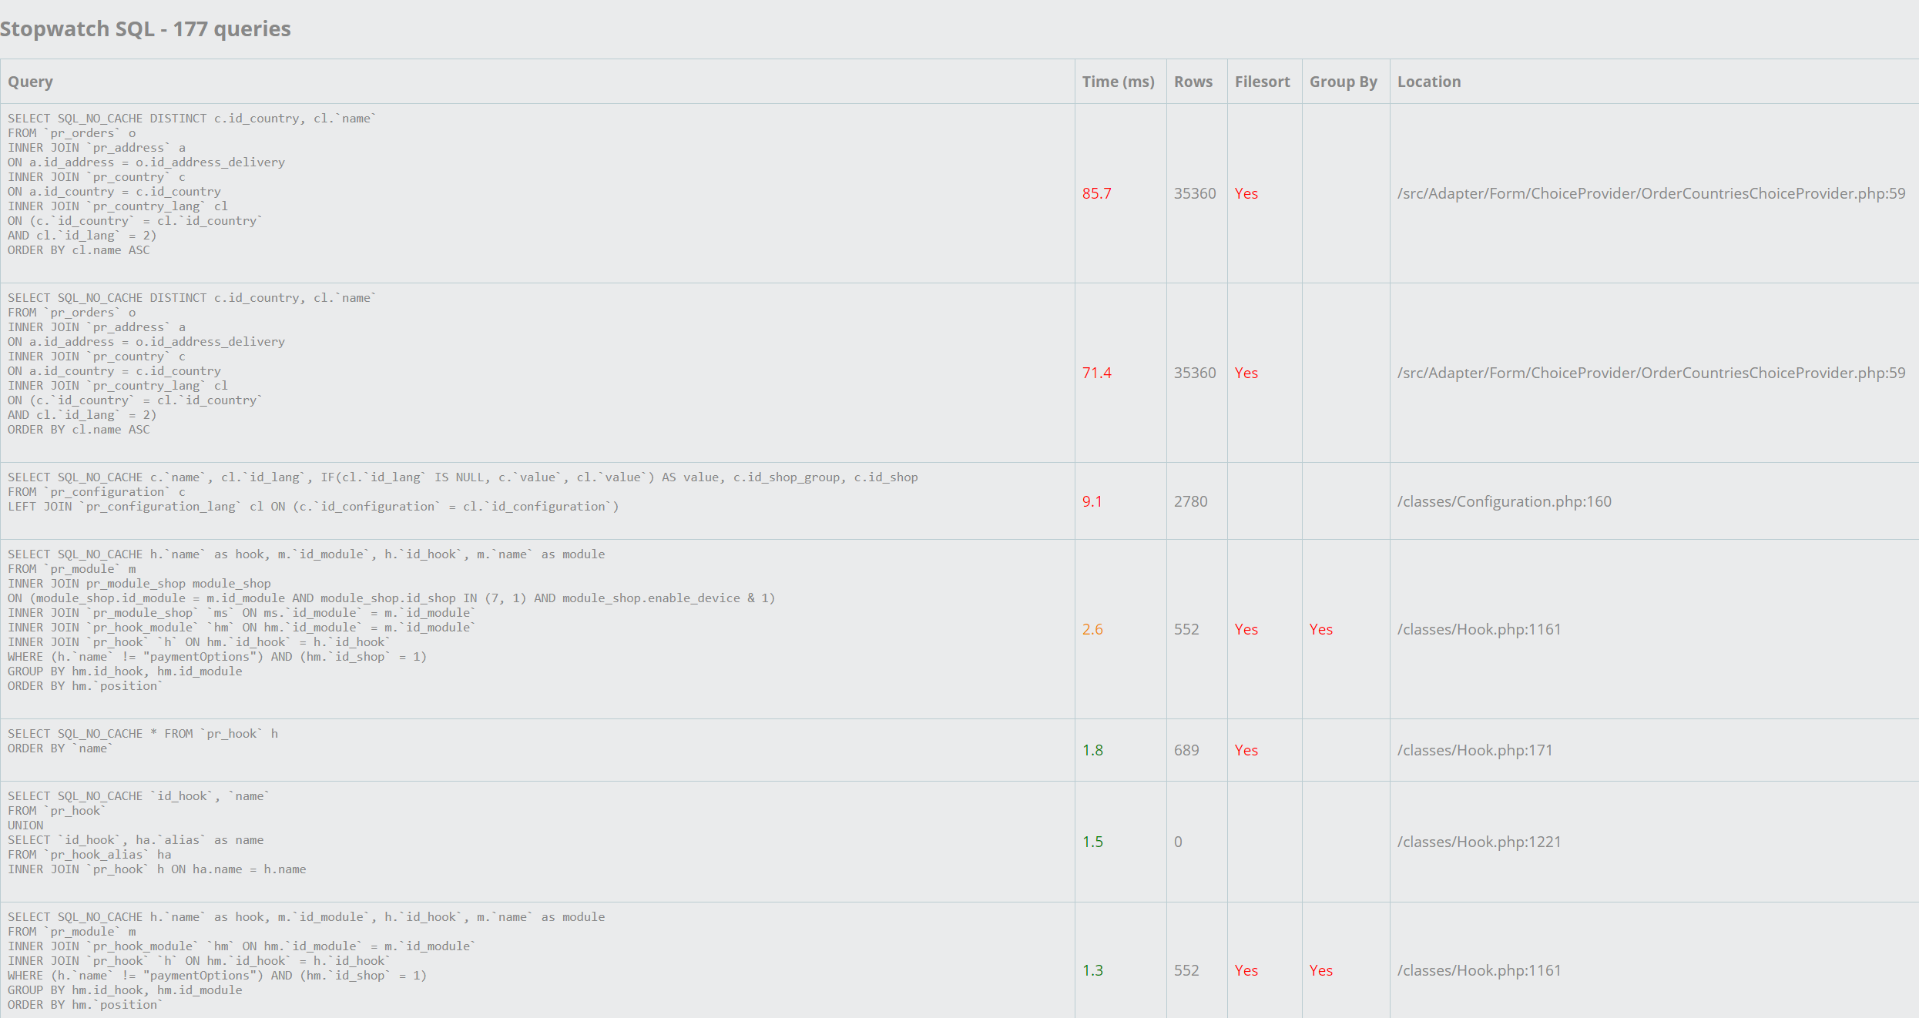Select the pr_configuration query text
This screenshot has height=1018, width=1919.
coord(463,492)
